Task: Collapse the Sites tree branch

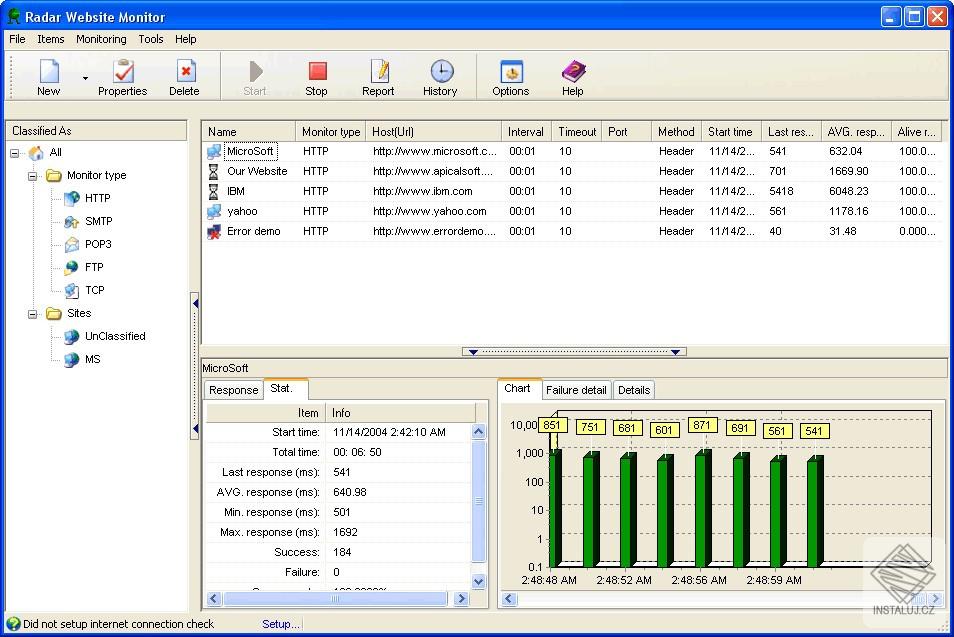Action: pos(33,313)
